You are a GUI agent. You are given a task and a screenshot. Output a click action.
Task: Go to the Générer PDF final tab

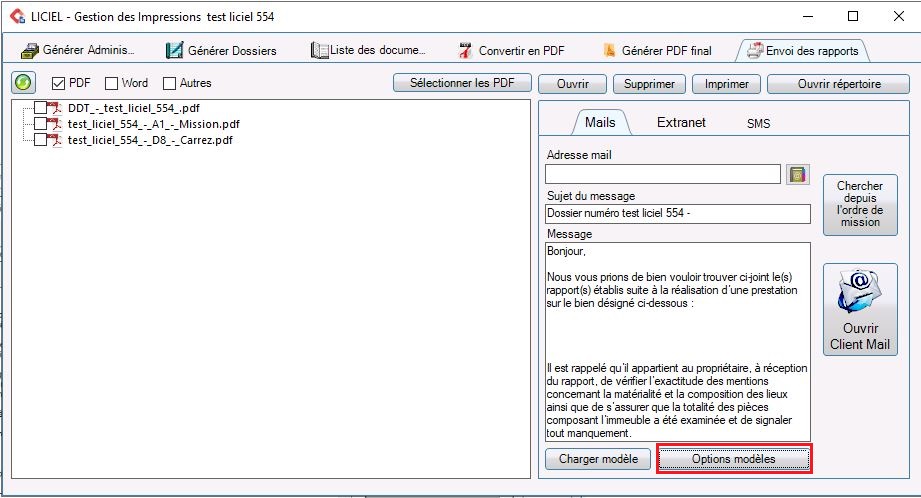tap(657, 50)
